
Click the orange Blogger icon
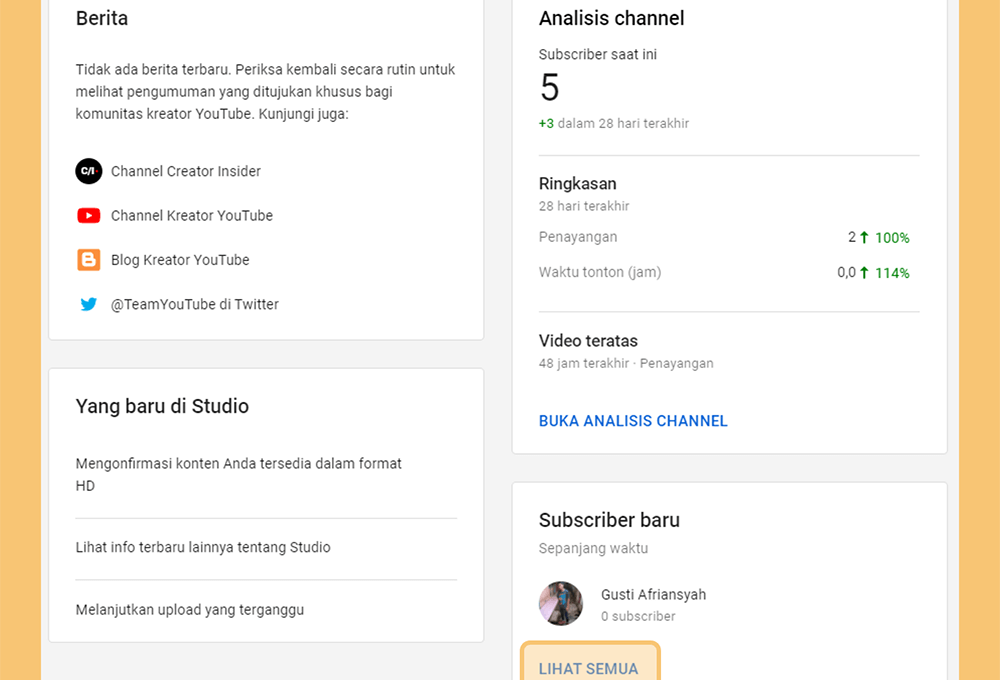[x=89, y=260]
